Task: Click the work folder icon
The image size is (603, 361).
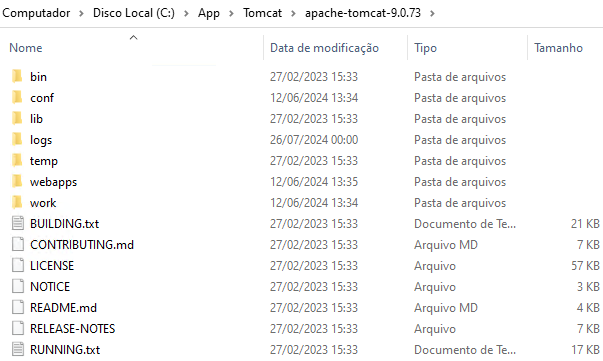Action: coord(17,203)
